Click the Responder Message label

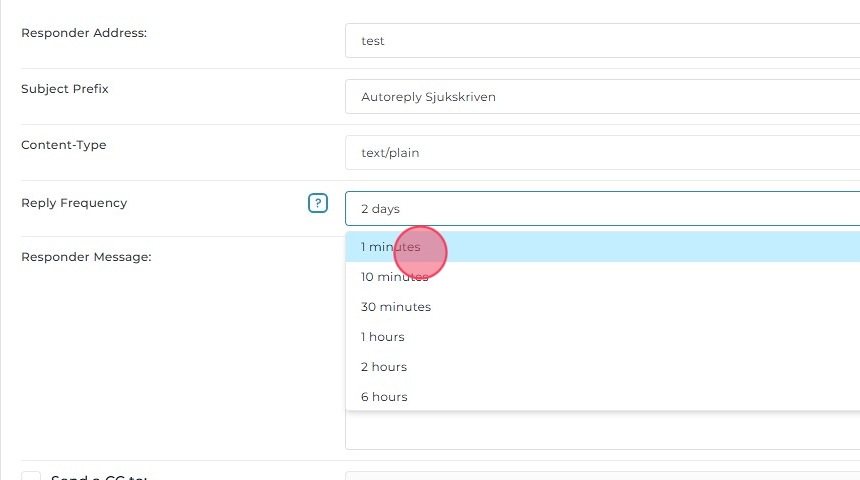click(86, 257)
